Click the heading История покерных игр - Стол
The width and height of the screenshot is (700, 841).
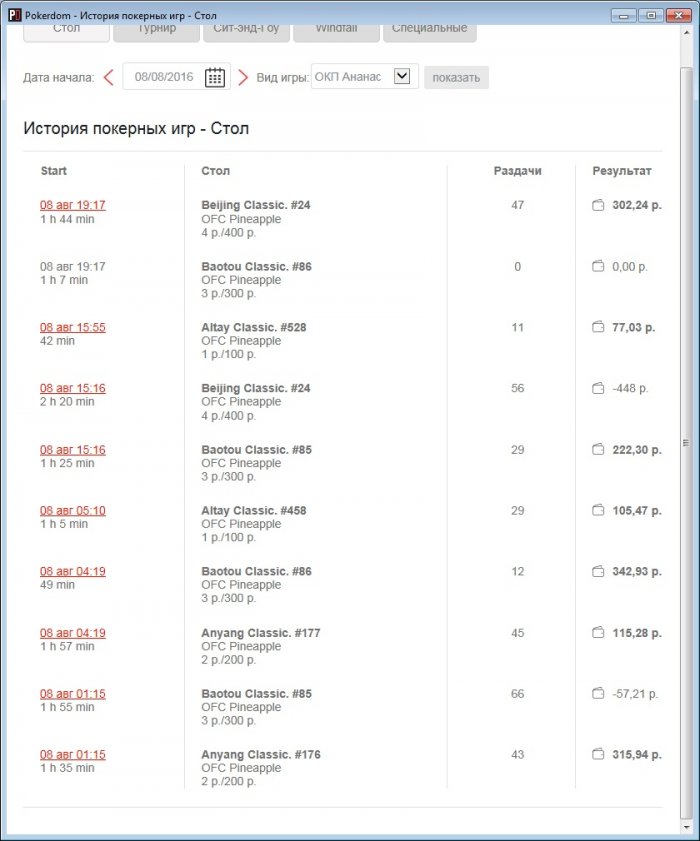click(x=136, y=129)
